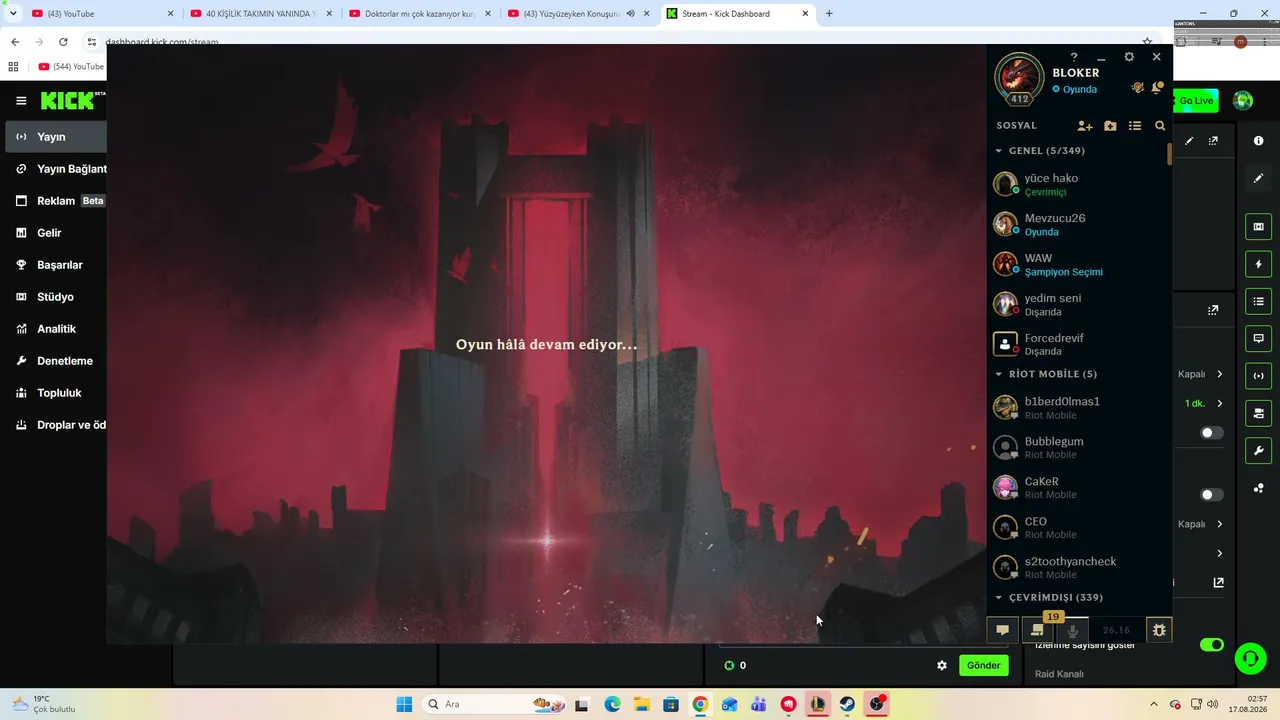Click the friends list scrollbar thumb

click(x=1169, y=154)
